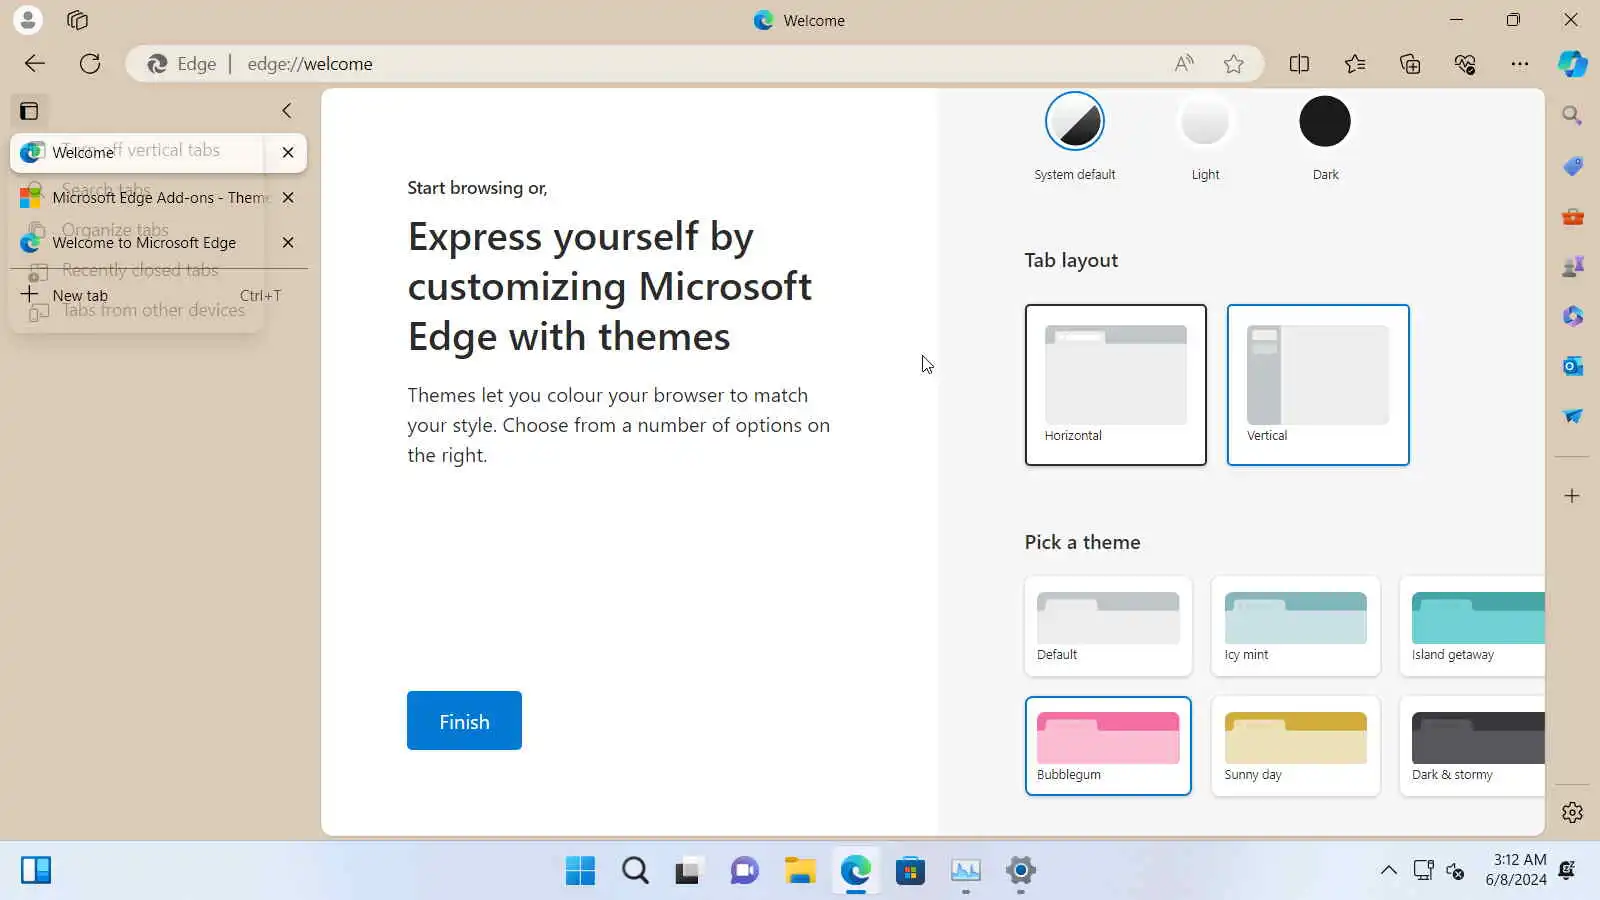Viewport: 1600px width, 900px height.
Task: Open Collections panel
Action: coord(1410,64)
